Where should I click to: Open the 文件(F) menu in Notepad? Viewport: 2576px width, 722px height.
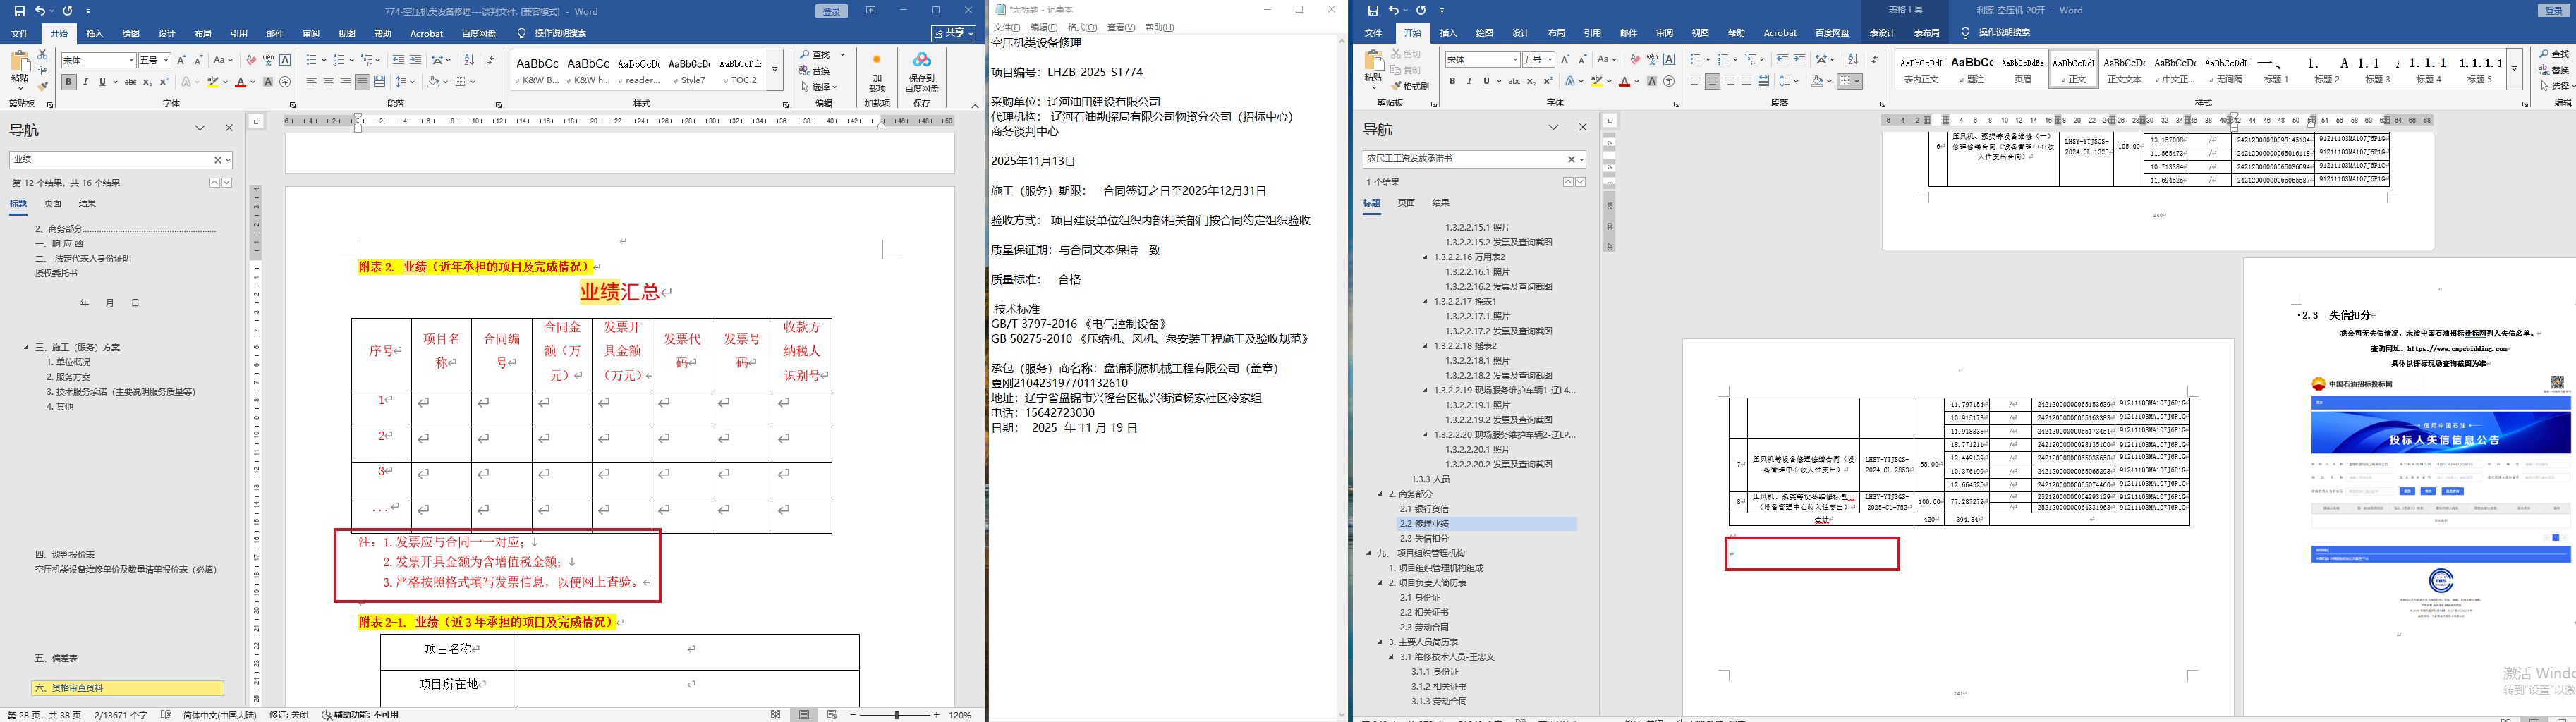[x=1007, y=27]
